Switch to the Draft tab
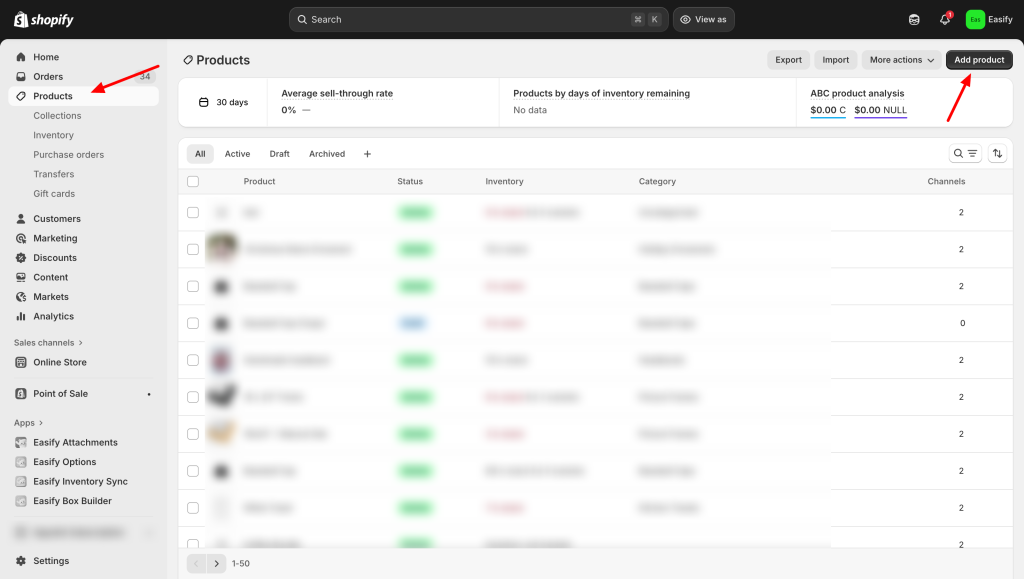Viewport: 1024px width, 579px height. pos(279,154)
